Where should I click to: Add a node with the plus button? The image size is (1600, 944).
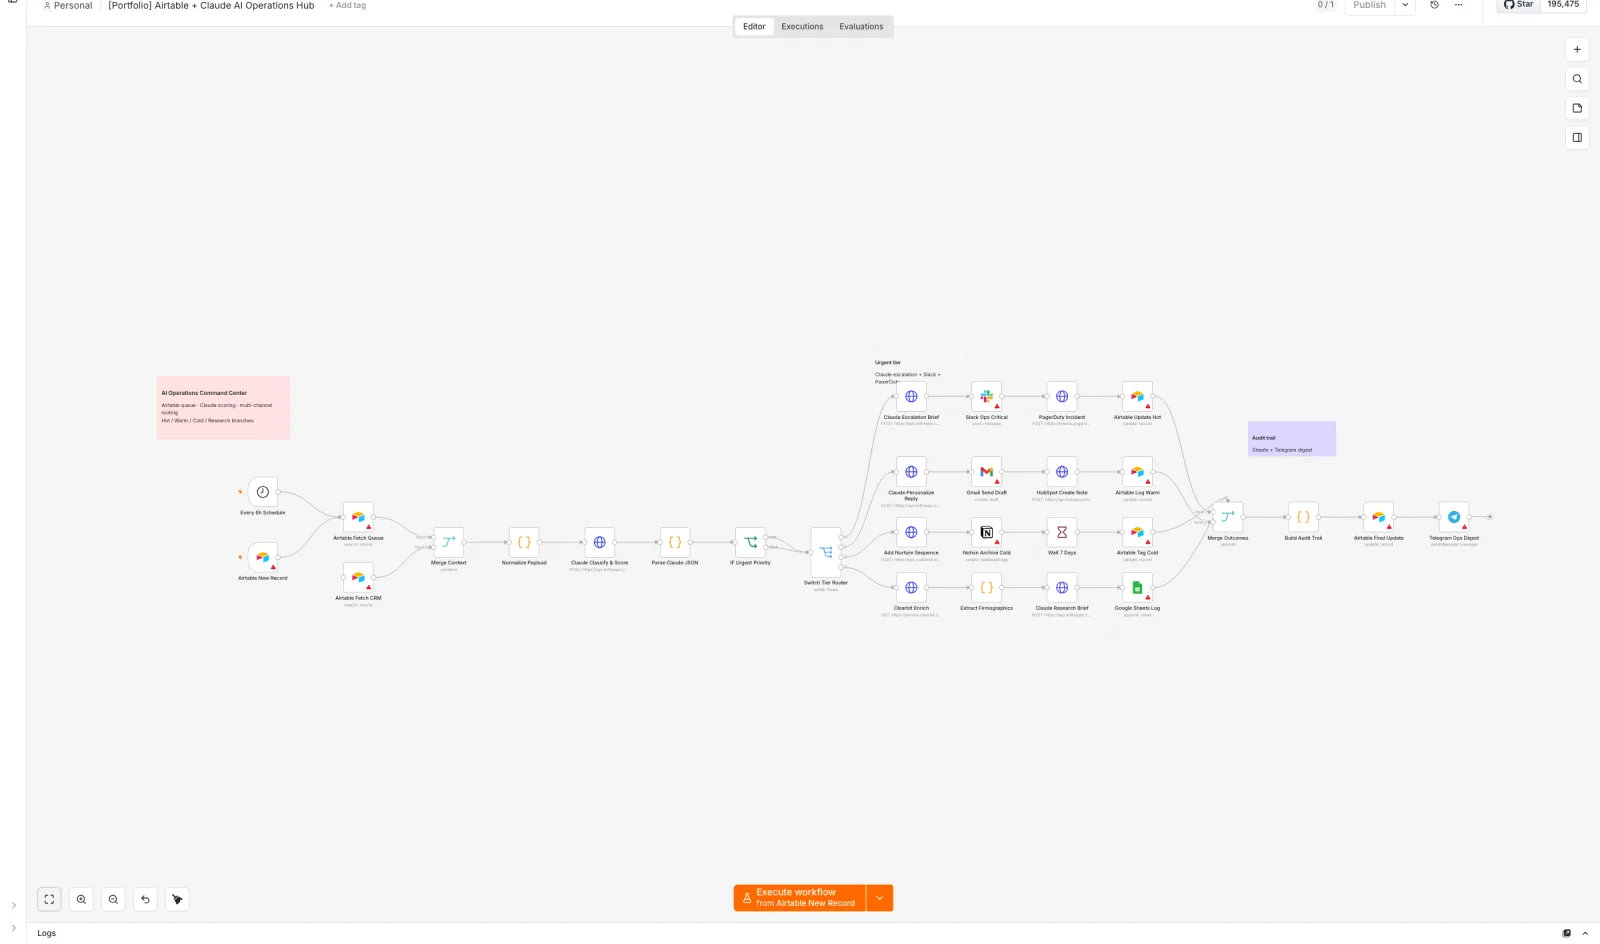tap(1577, 49)
